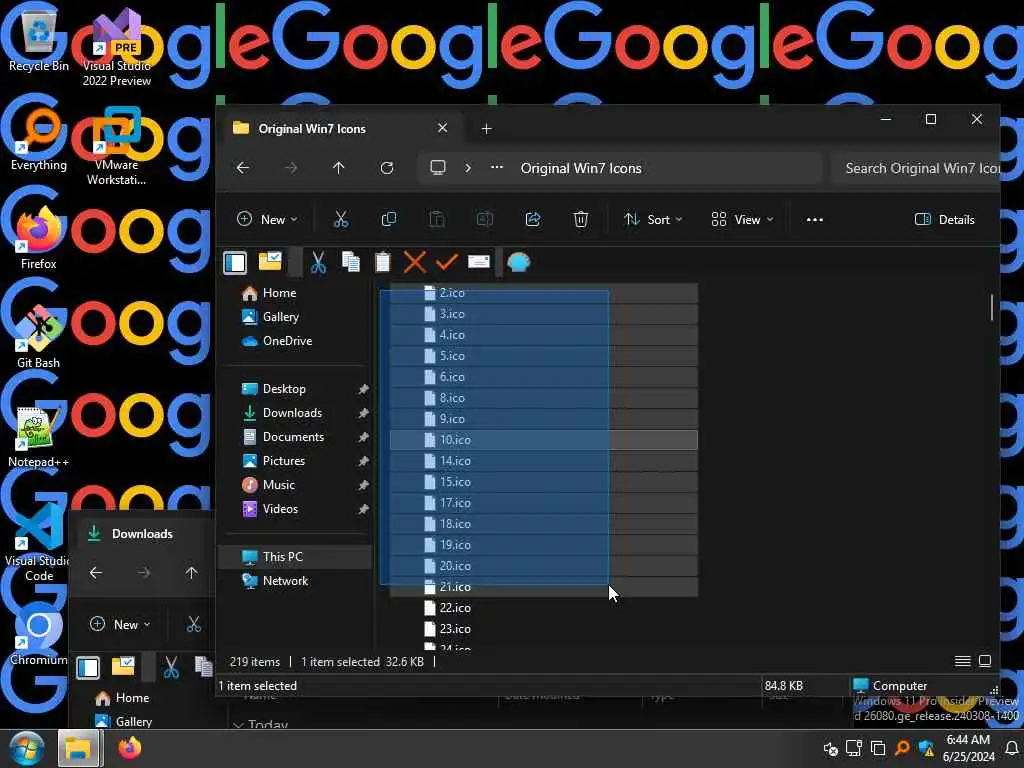1024x768 pixels.
Task: Show hidden breadcrumb folders via ellipsis
Action: tap(497, 167)
